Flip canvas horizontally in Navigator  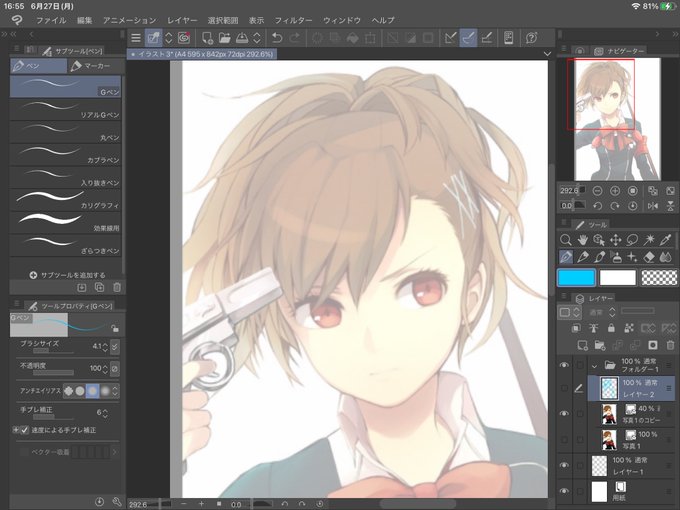653,206
